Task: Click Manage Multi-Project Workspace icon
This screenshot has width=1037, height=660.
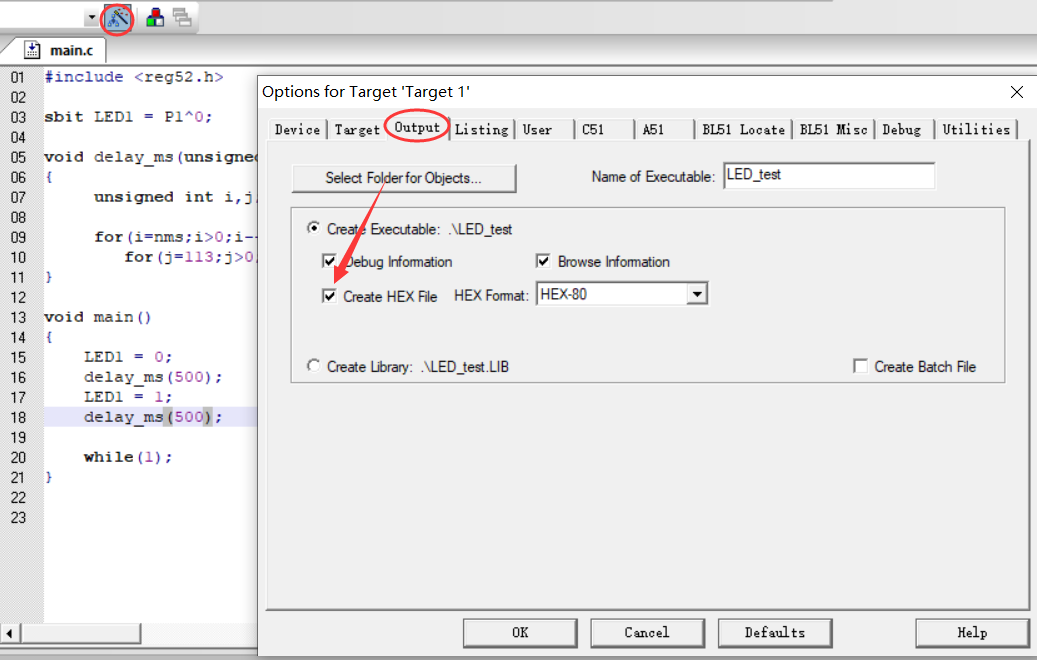Action: 182,18
